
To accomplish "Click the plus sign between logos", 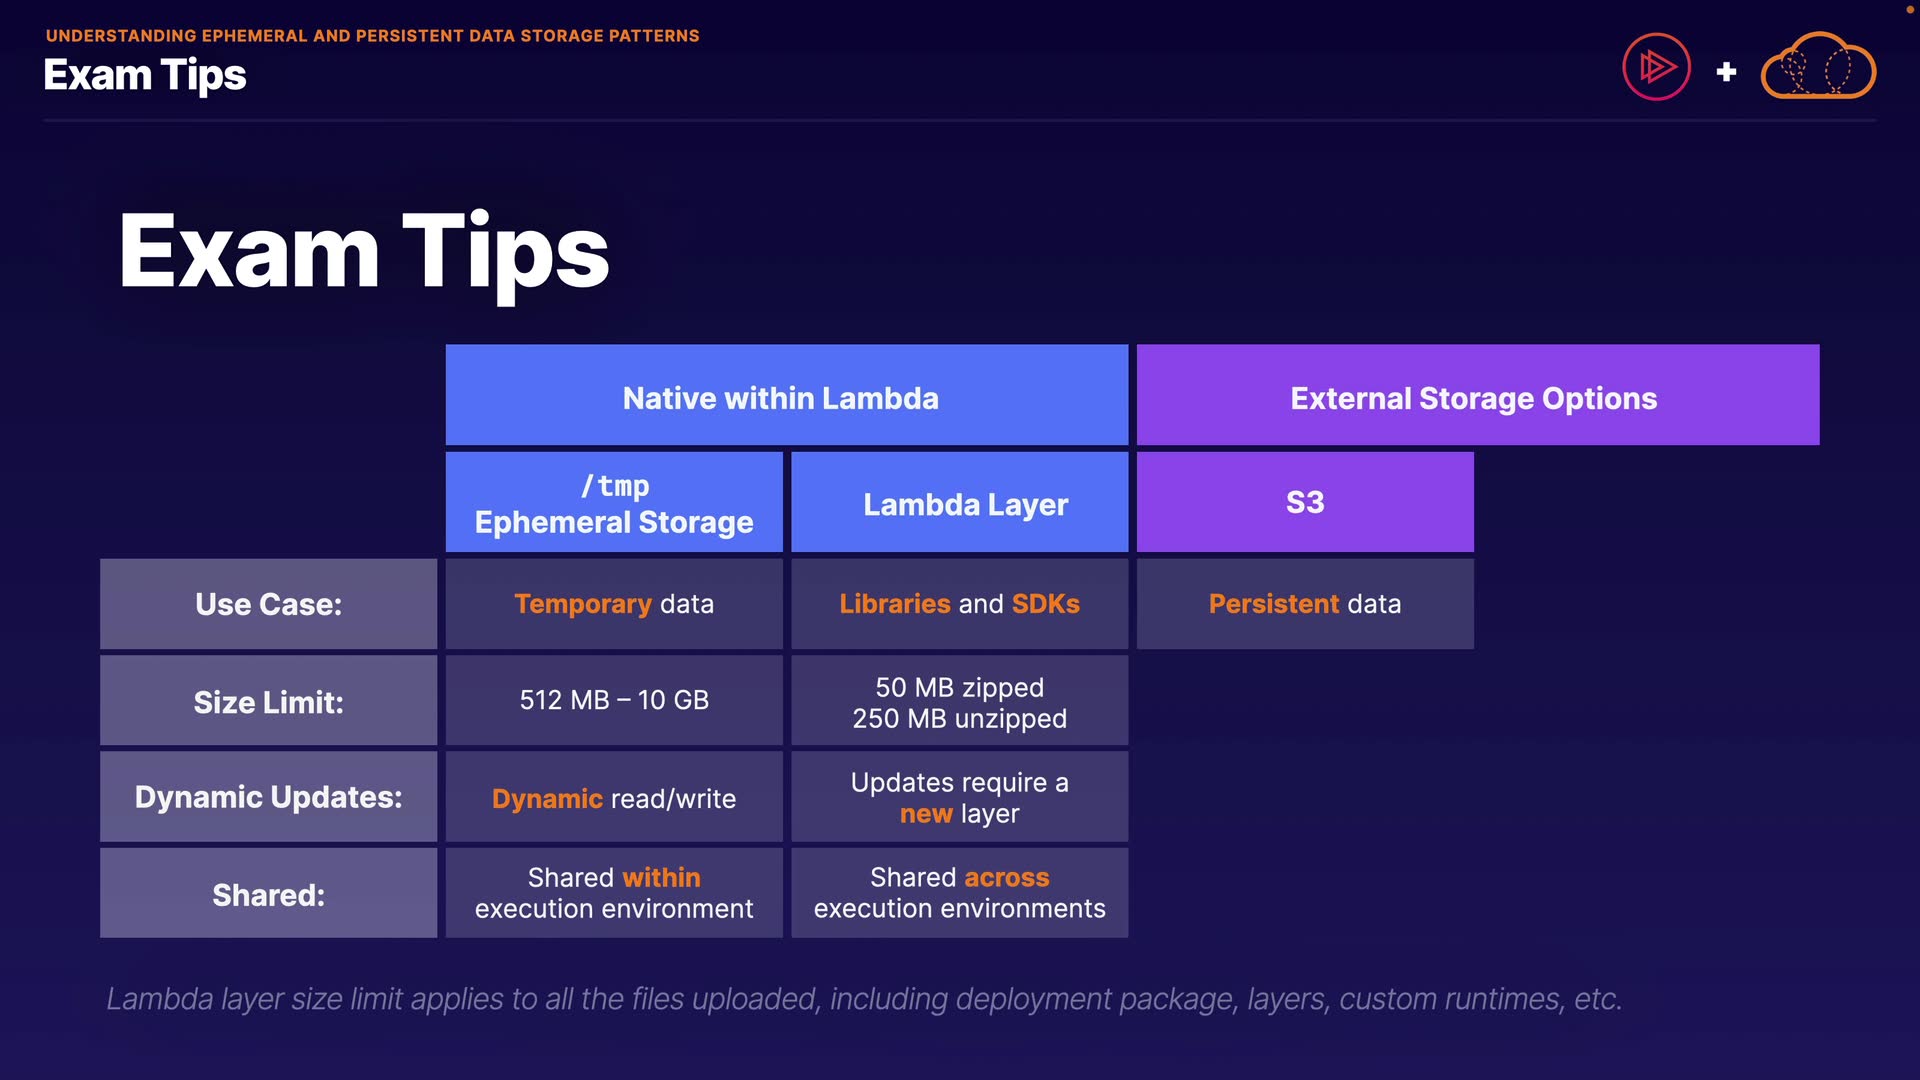I will (x=1726, y=72).
